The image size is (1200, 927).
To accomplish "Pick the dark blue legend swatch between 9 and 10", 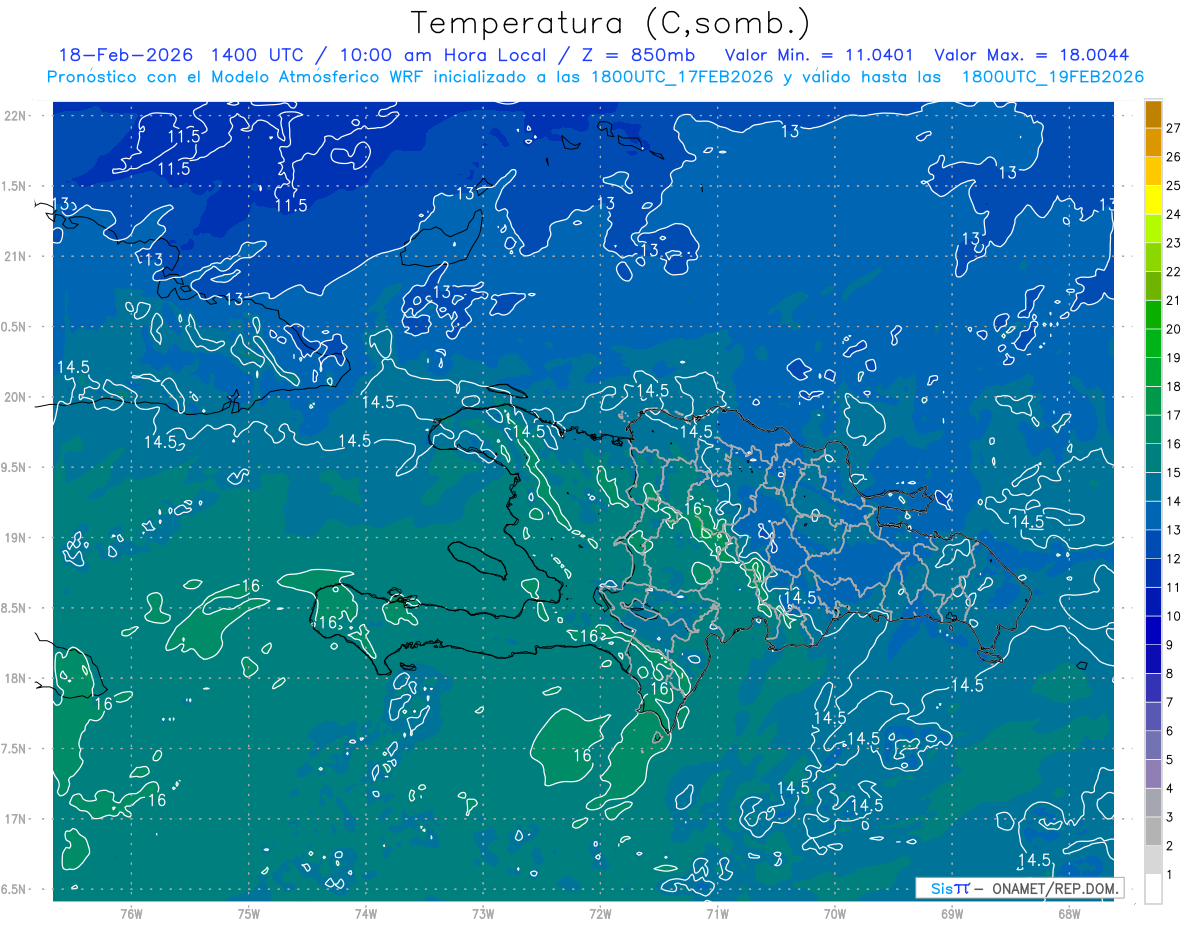I will (x=1153, y=630).
